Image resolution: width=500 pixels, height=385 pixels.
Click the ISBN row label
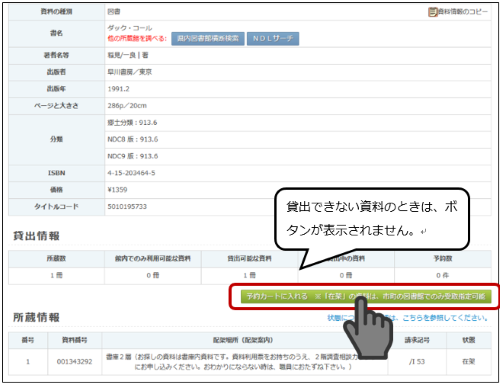(x=56, y=173)
